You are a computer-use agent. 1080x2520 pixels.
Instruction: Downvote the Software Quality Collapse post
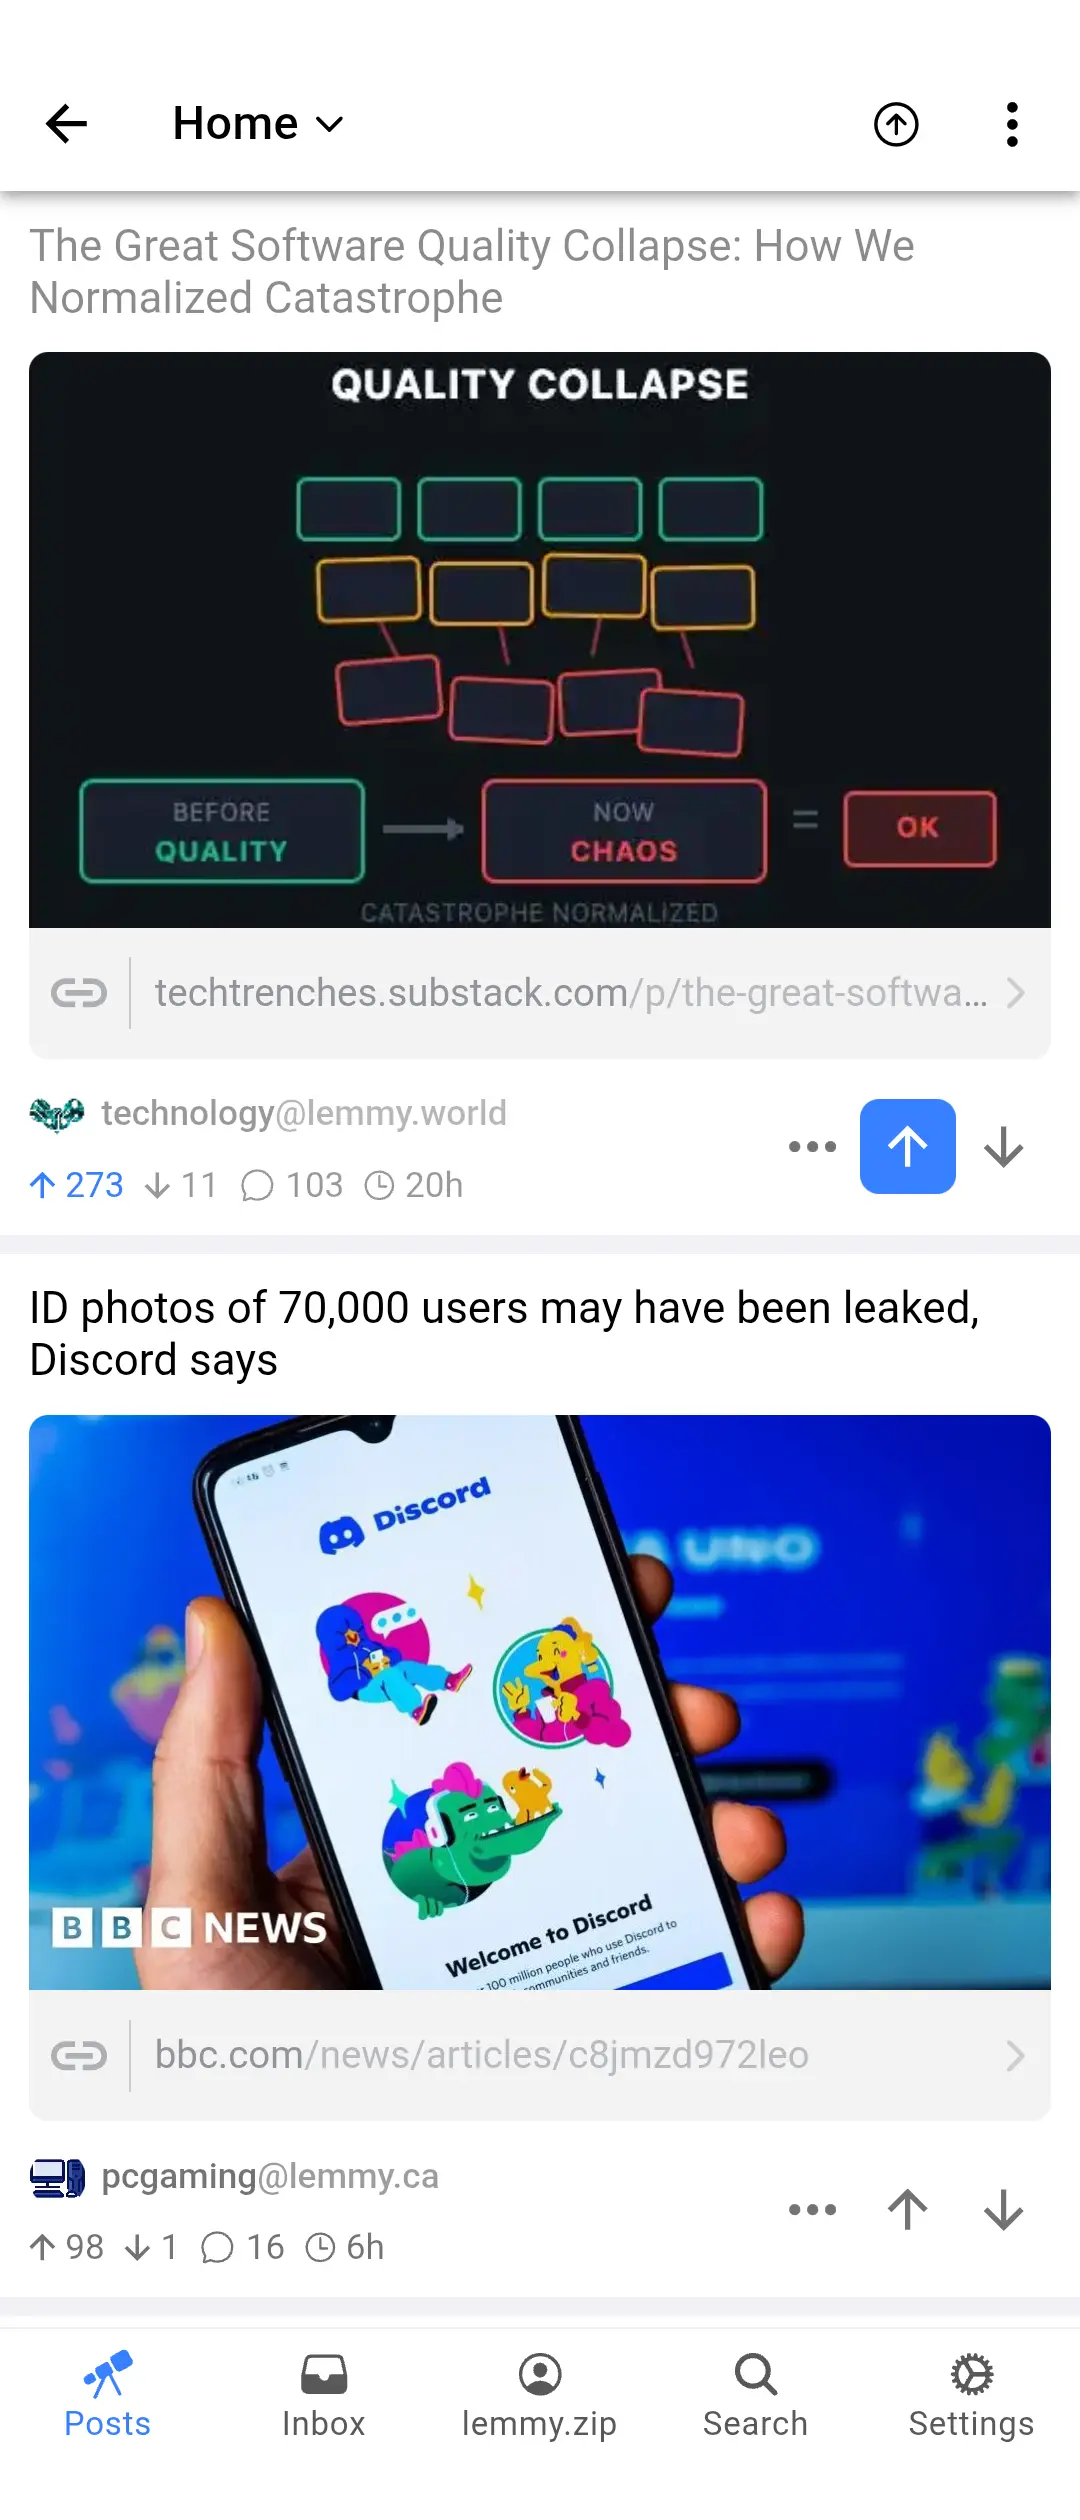(x=1003, y=1146)
